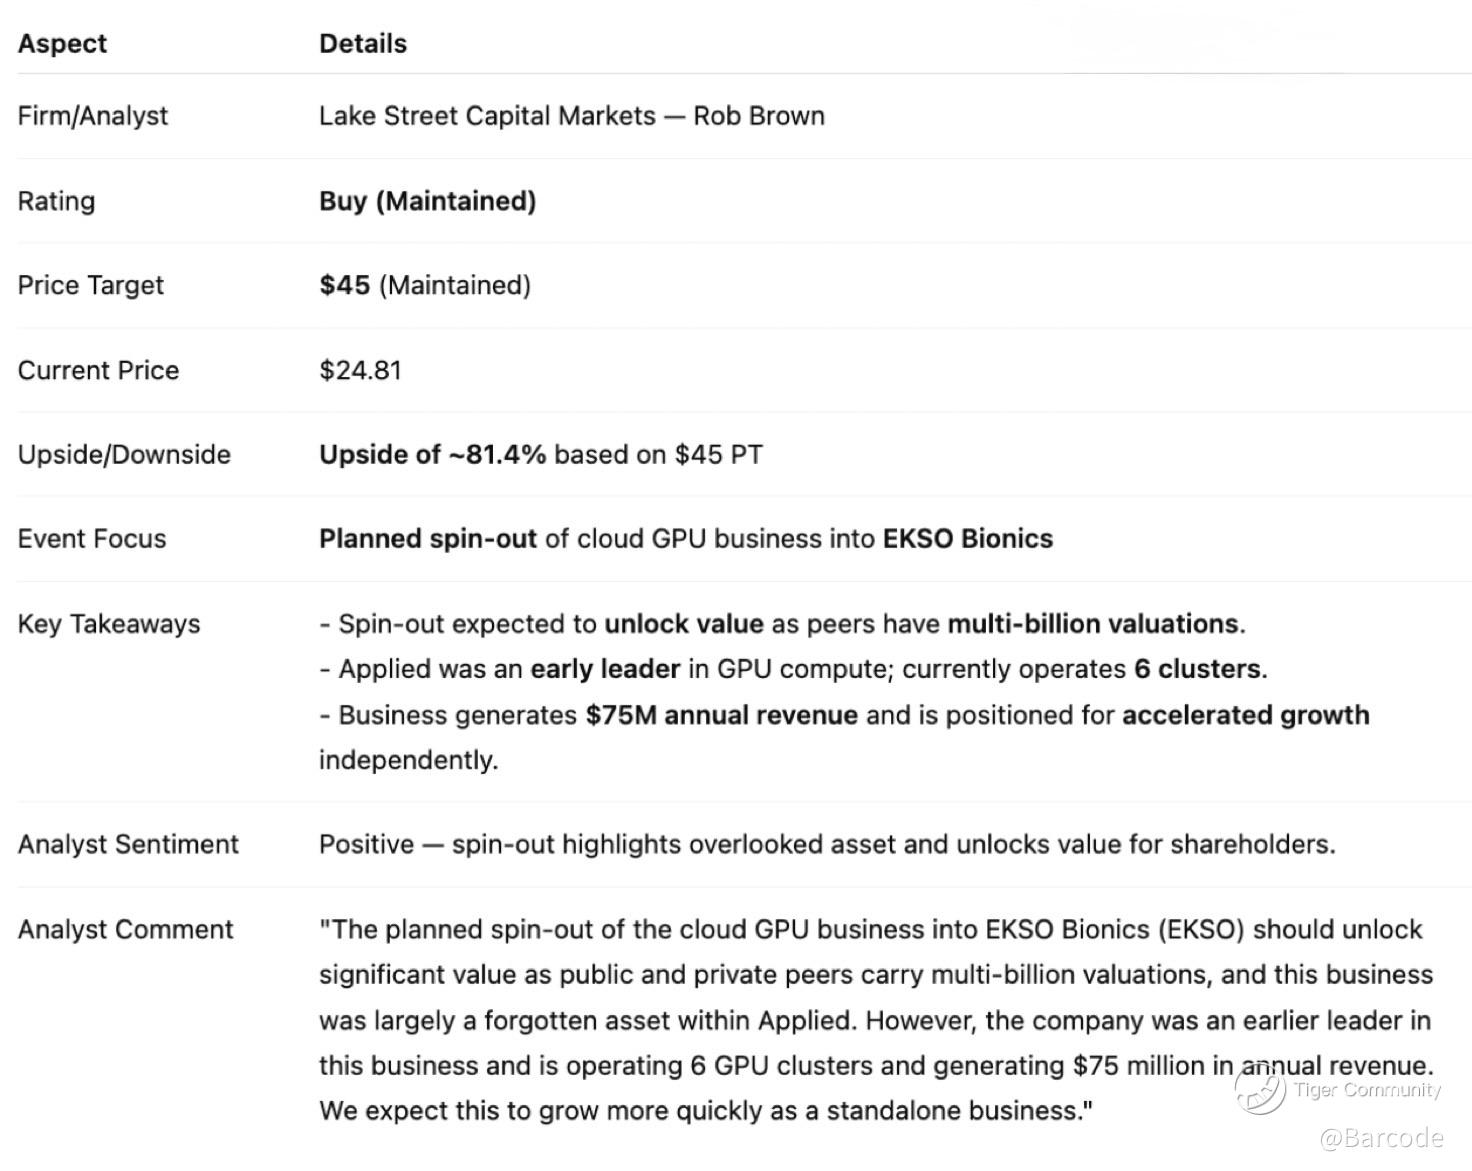Select the $24.81 current price value
The height and width of the screenshot is (1171, 1472).
pos(360,370)
